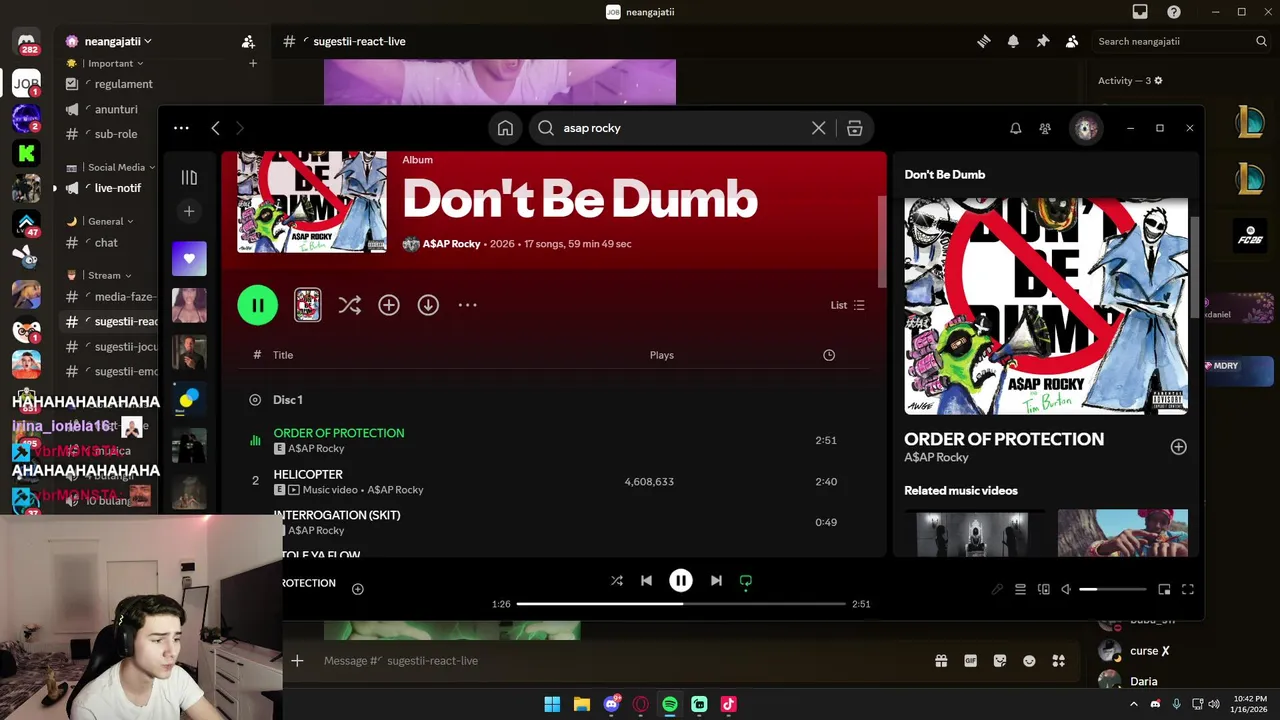Open Discord threads icon

coord(984,41)
